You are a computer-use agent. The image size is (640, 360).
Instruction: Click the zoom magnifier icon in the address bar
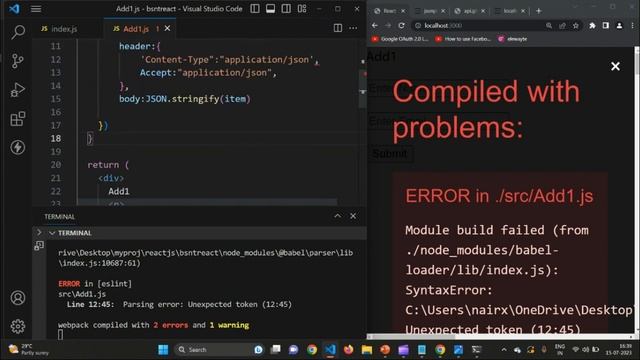click(x=549, y=25)
